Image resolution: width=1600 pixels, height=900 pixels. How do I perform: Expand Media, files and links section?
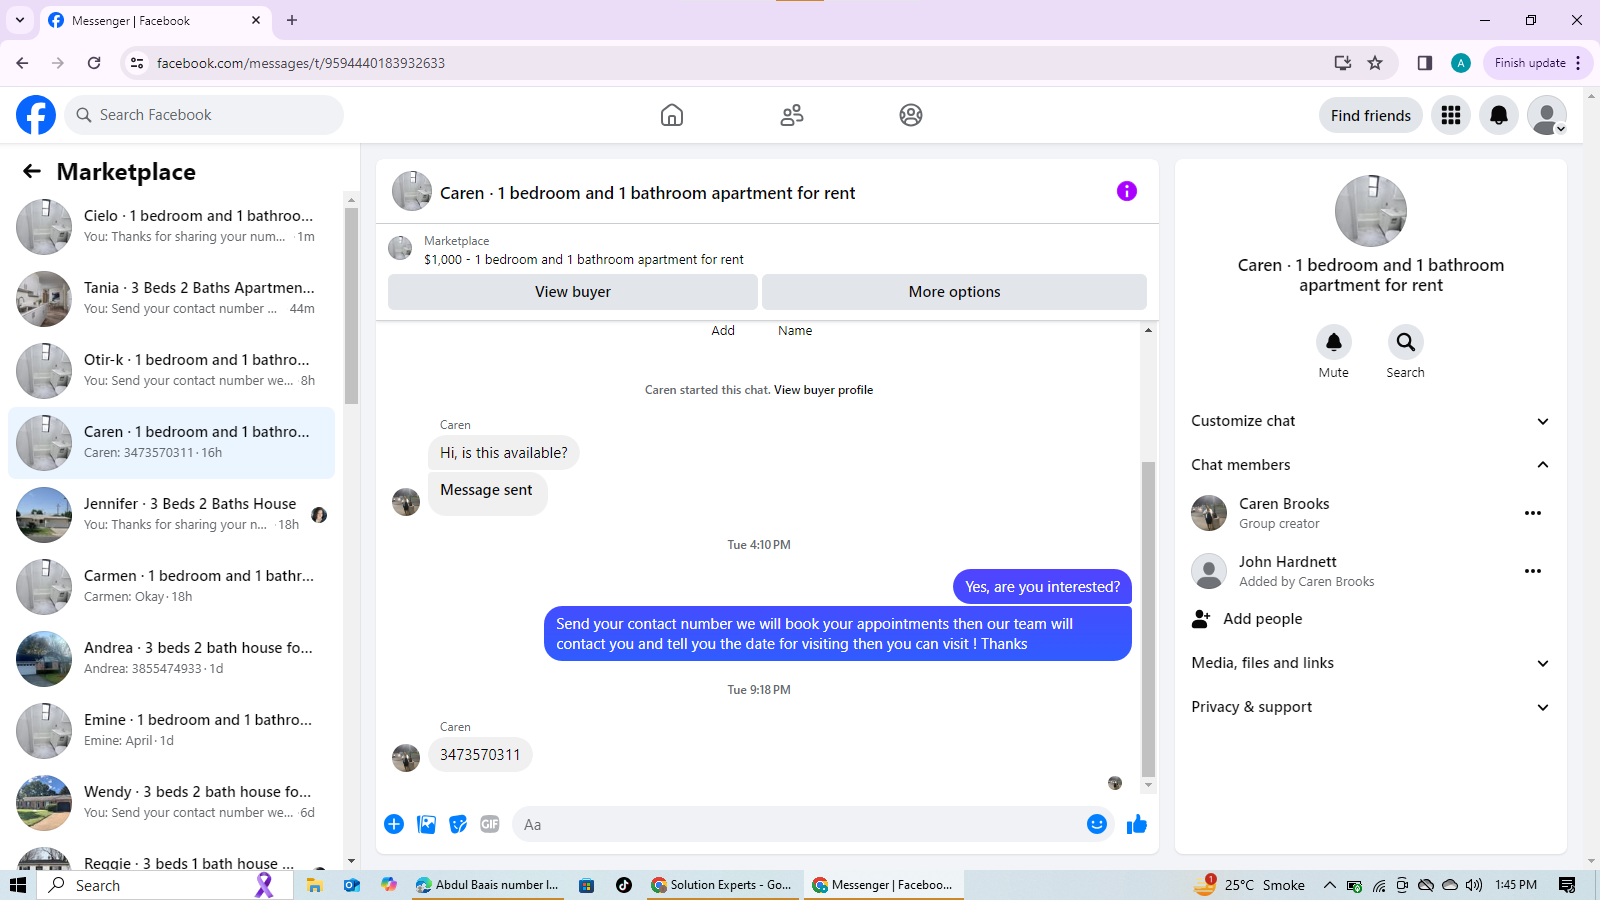(x=1371, y=663)
